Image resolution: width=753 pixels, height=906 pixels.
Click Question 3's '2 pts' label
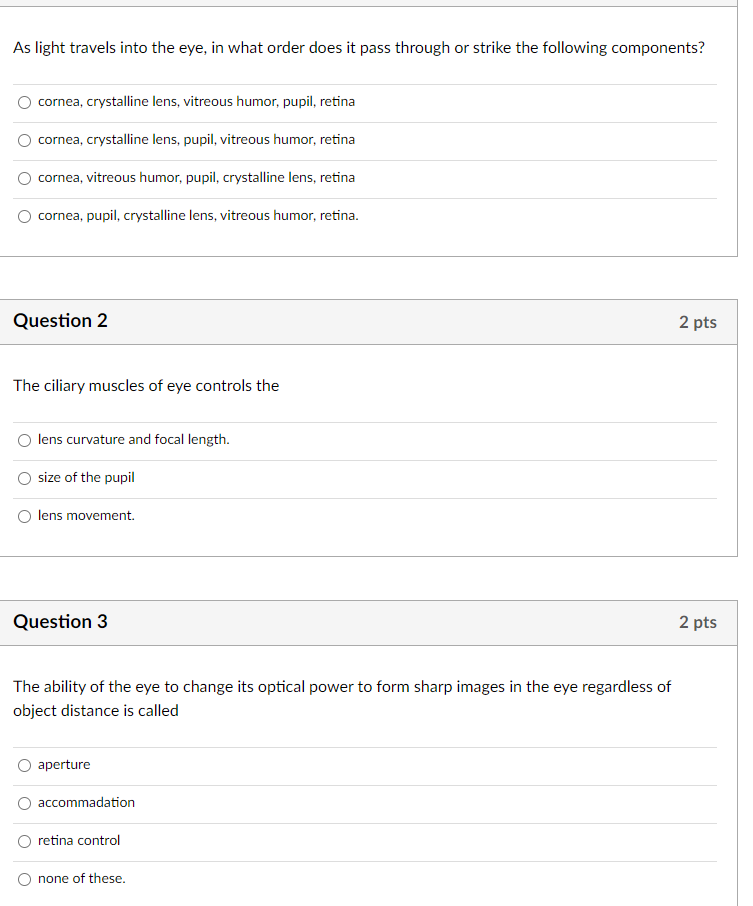point(698,622)
